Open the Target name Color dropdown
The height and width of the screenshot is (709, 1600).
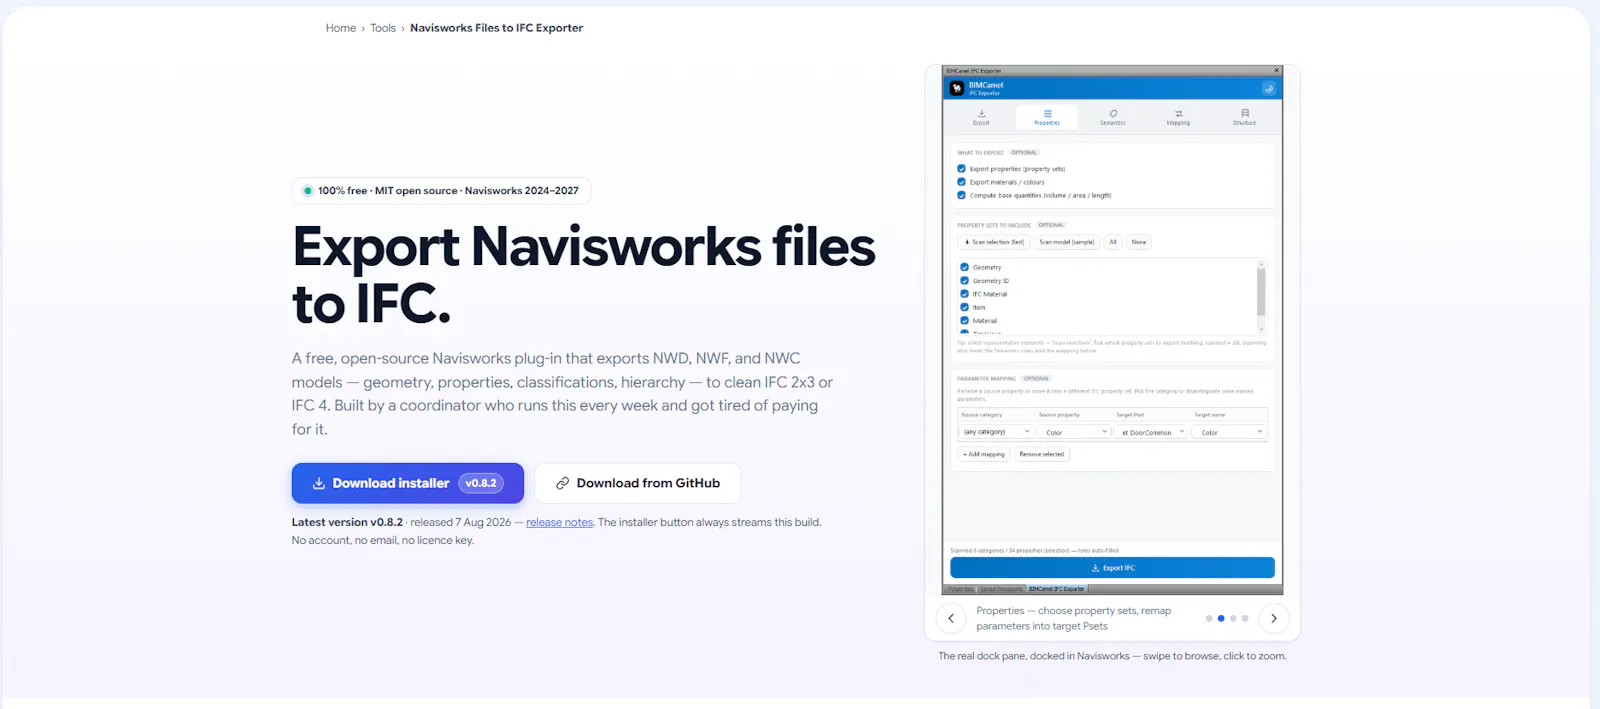(x=1229, y=432)
